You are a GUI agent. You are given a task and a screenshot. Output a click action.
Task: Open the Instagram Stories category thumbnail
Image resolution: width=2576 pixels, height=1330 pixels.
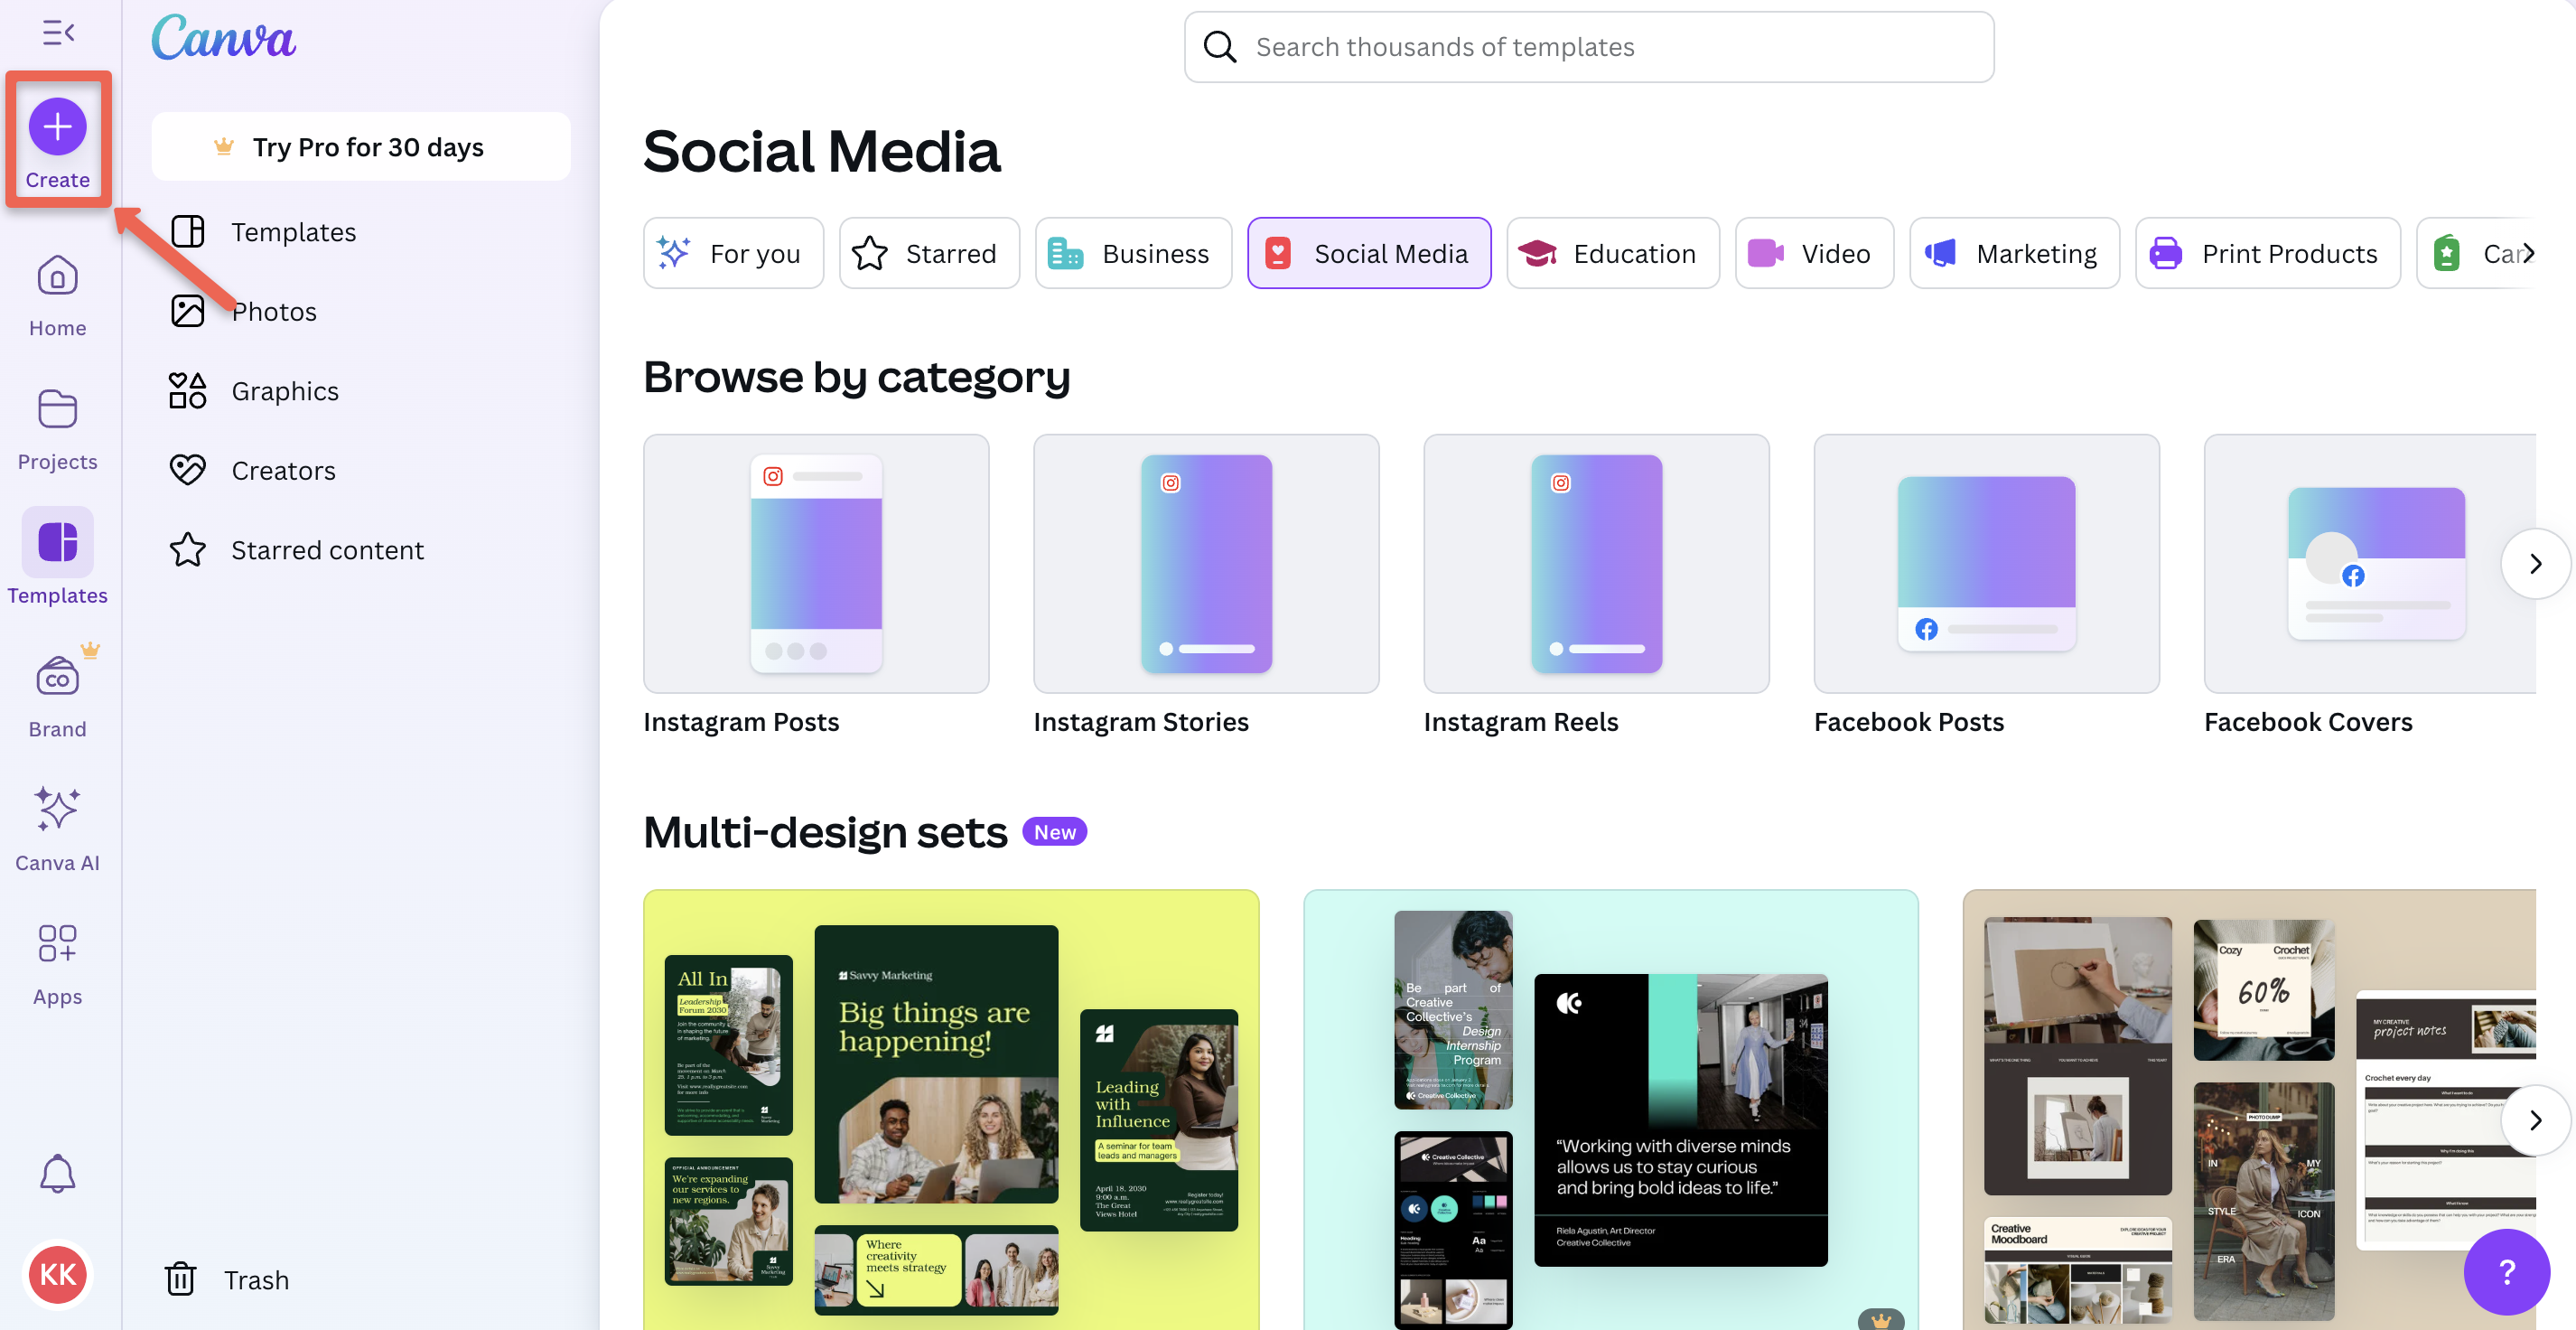click(x=1206, y=563)
